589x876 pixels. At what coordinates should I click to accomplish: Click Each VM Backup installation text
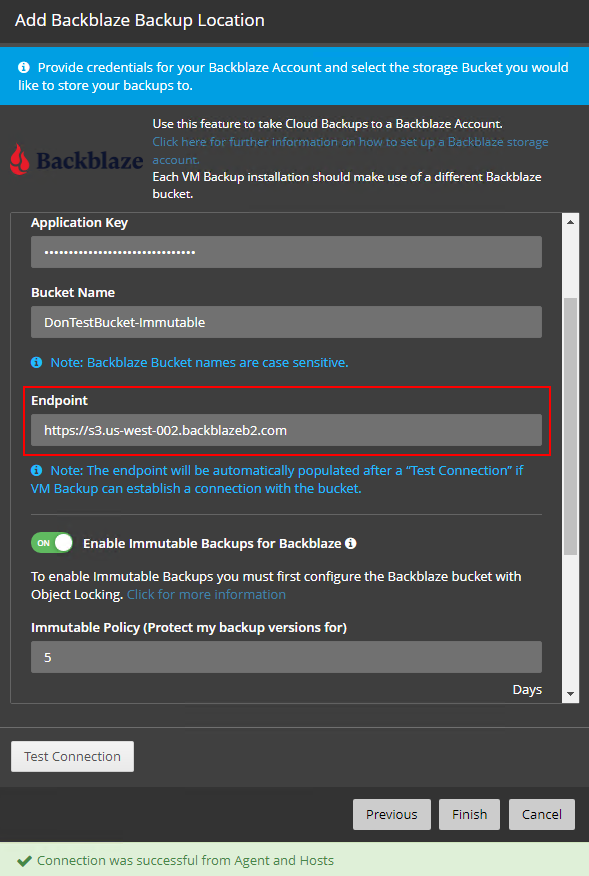click(x=347, y=185)
